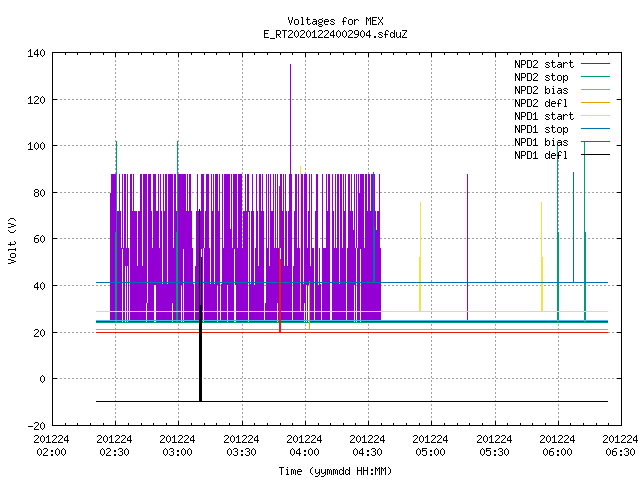
Task: Click the X-axis label 'Time (yymmdd HH:MM)'
Action: point(335,471)
